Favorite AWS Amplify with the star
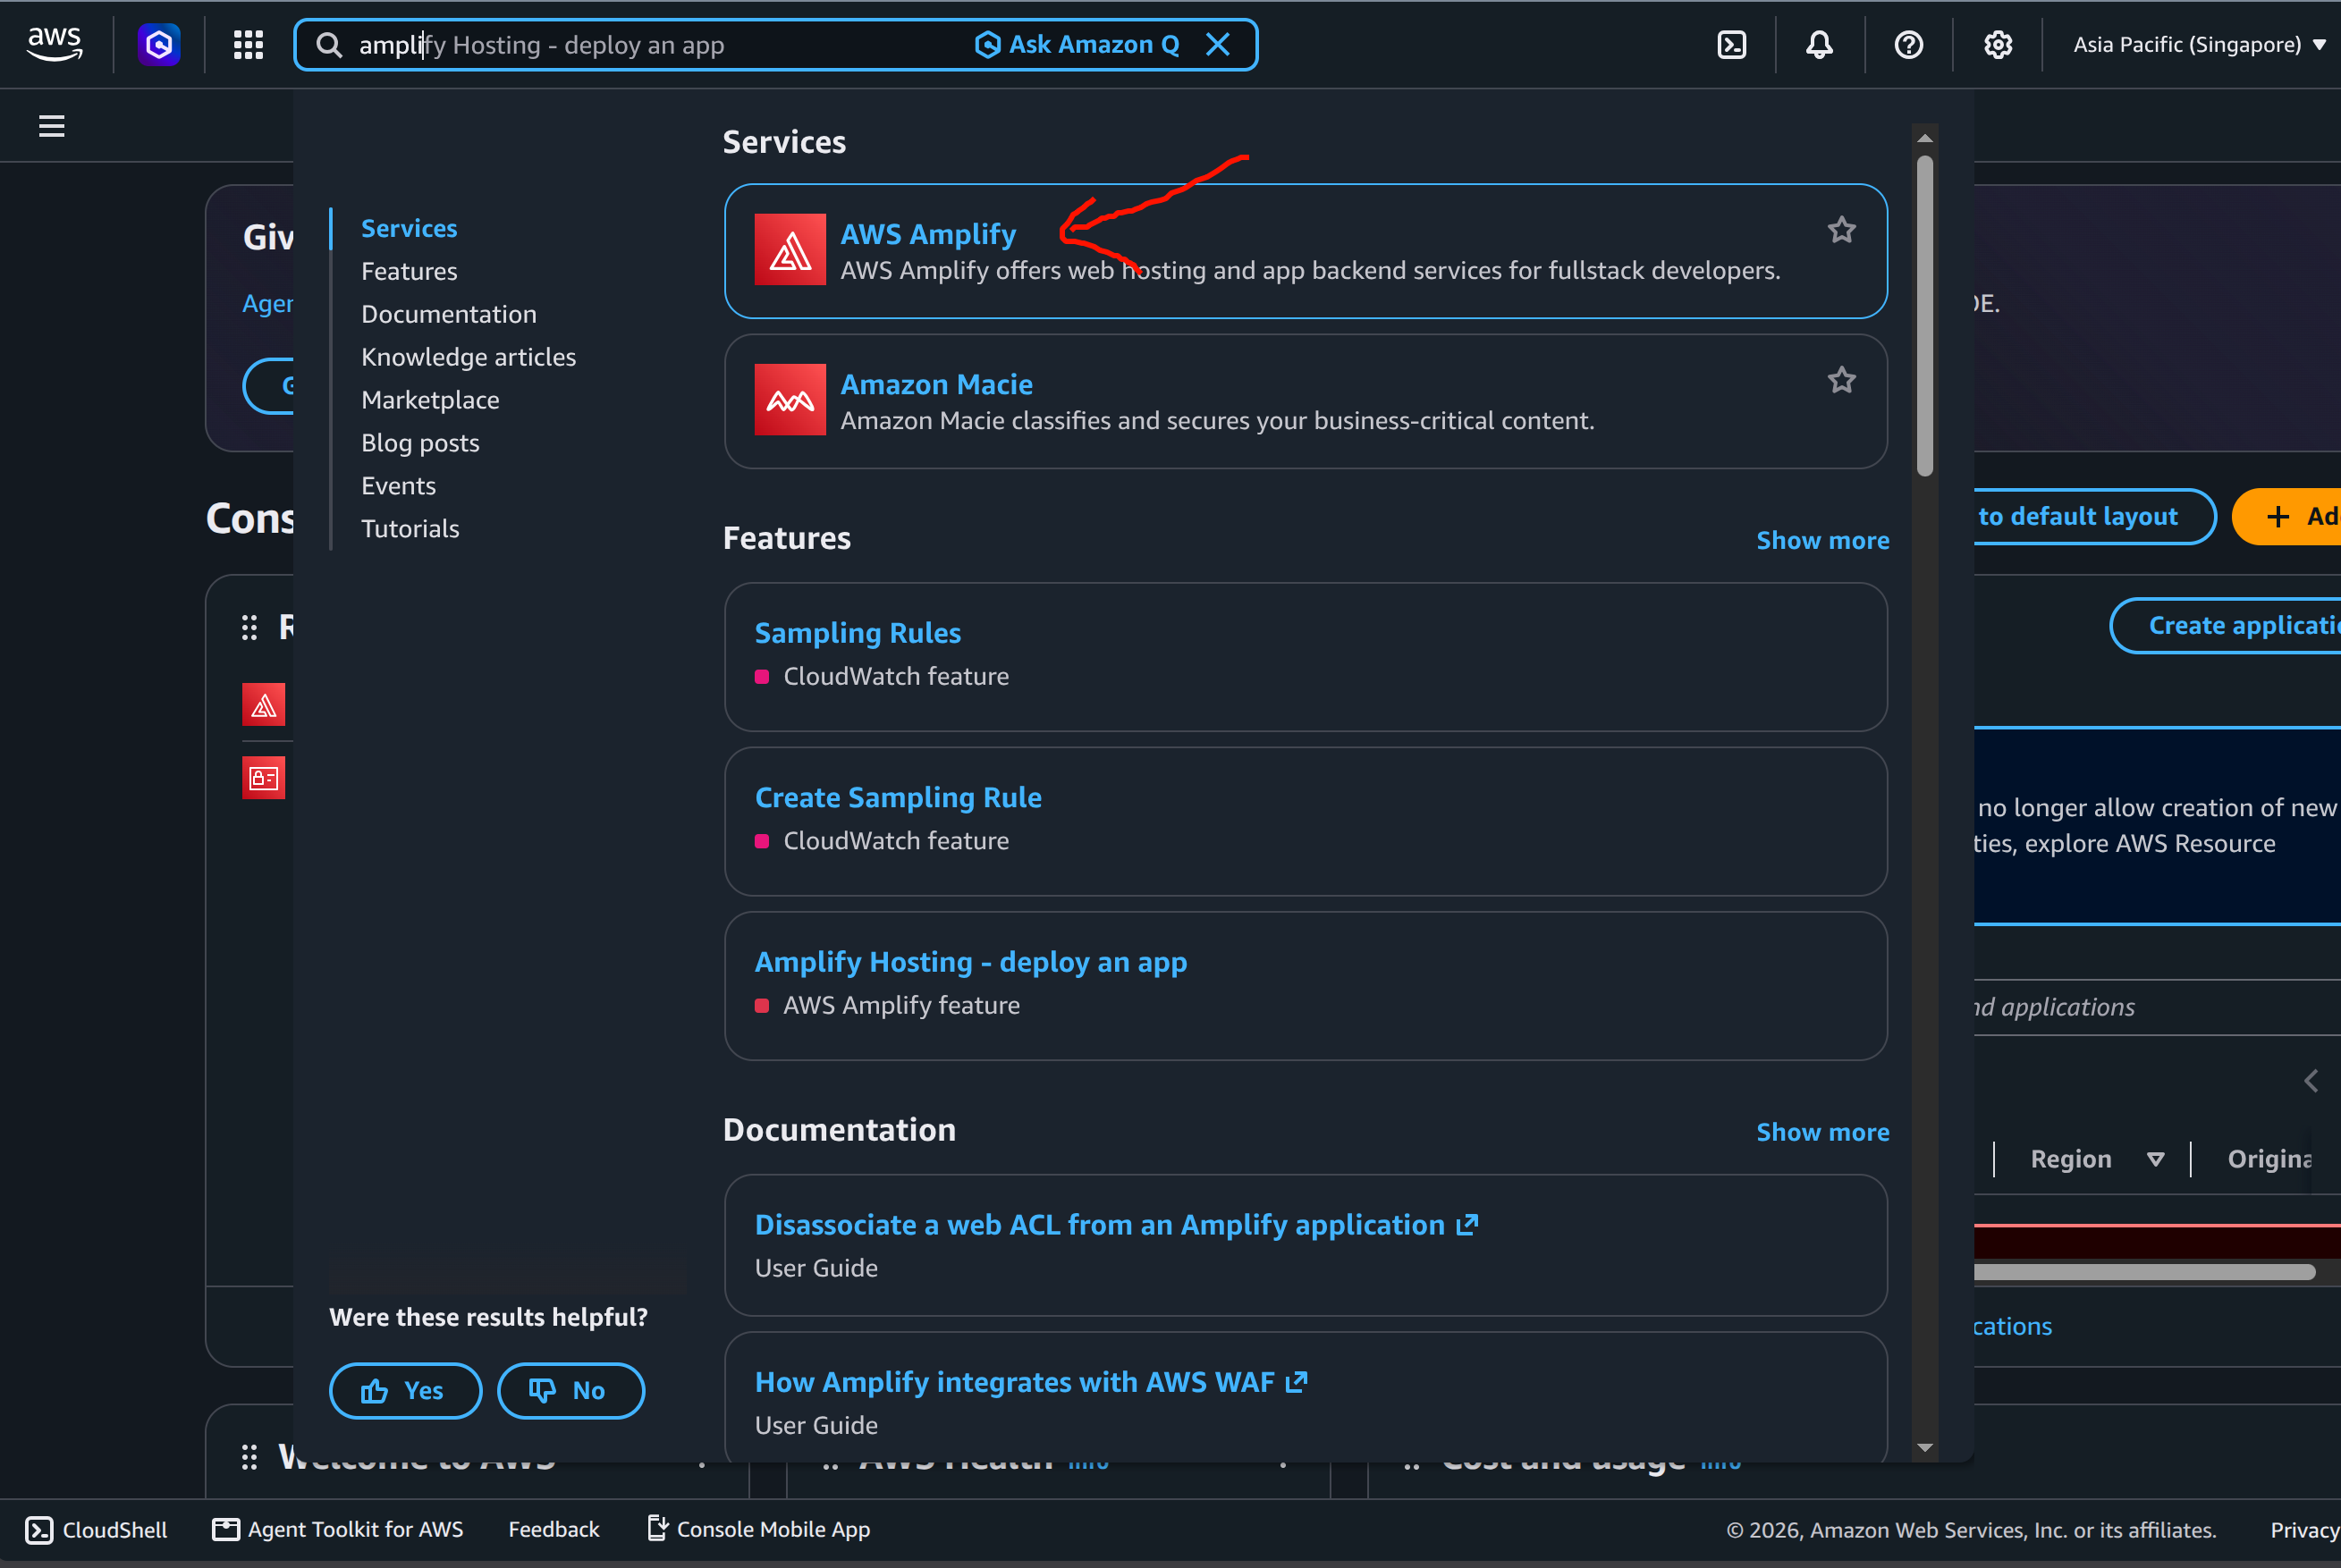 coord(1841,231)
